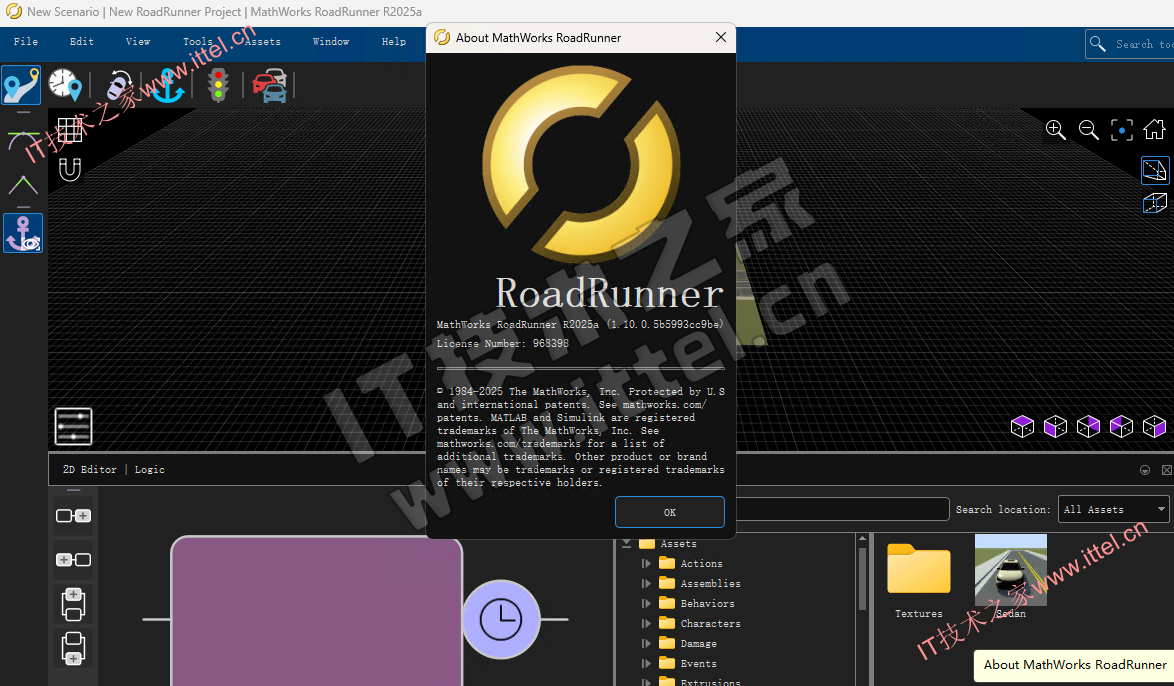Add logic node to the right

pos(73,516)
